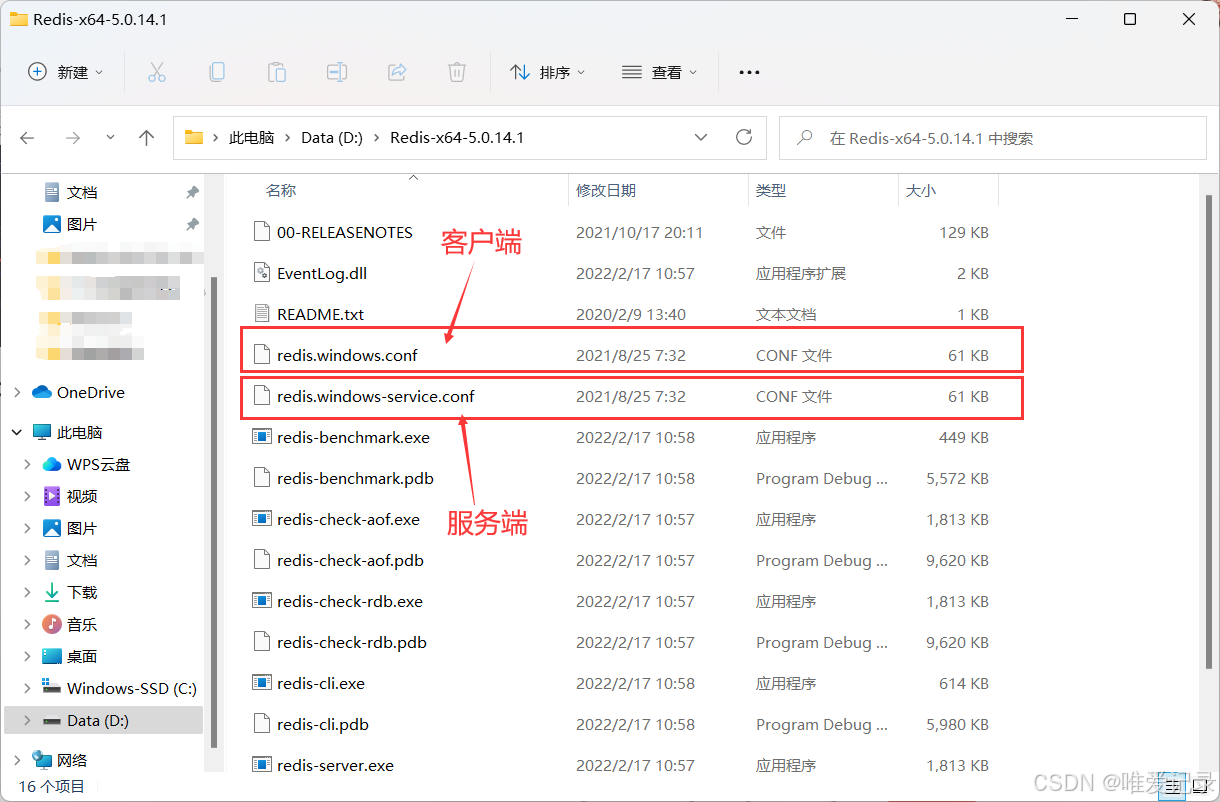
Task: Click the pinned 文档 documents icon in quick access
Action: 52,192
